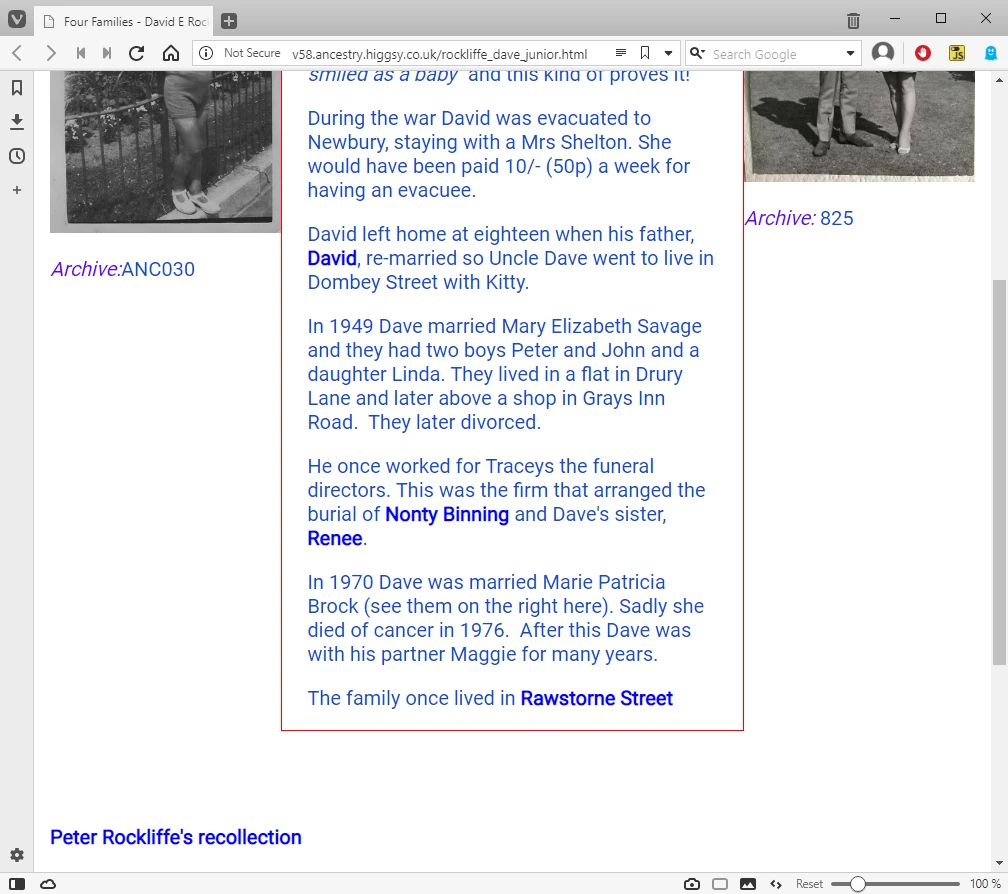Add a web panel with plus
Image resolution: width=1008 pixels, height=894 pixels.
[17, 190]
